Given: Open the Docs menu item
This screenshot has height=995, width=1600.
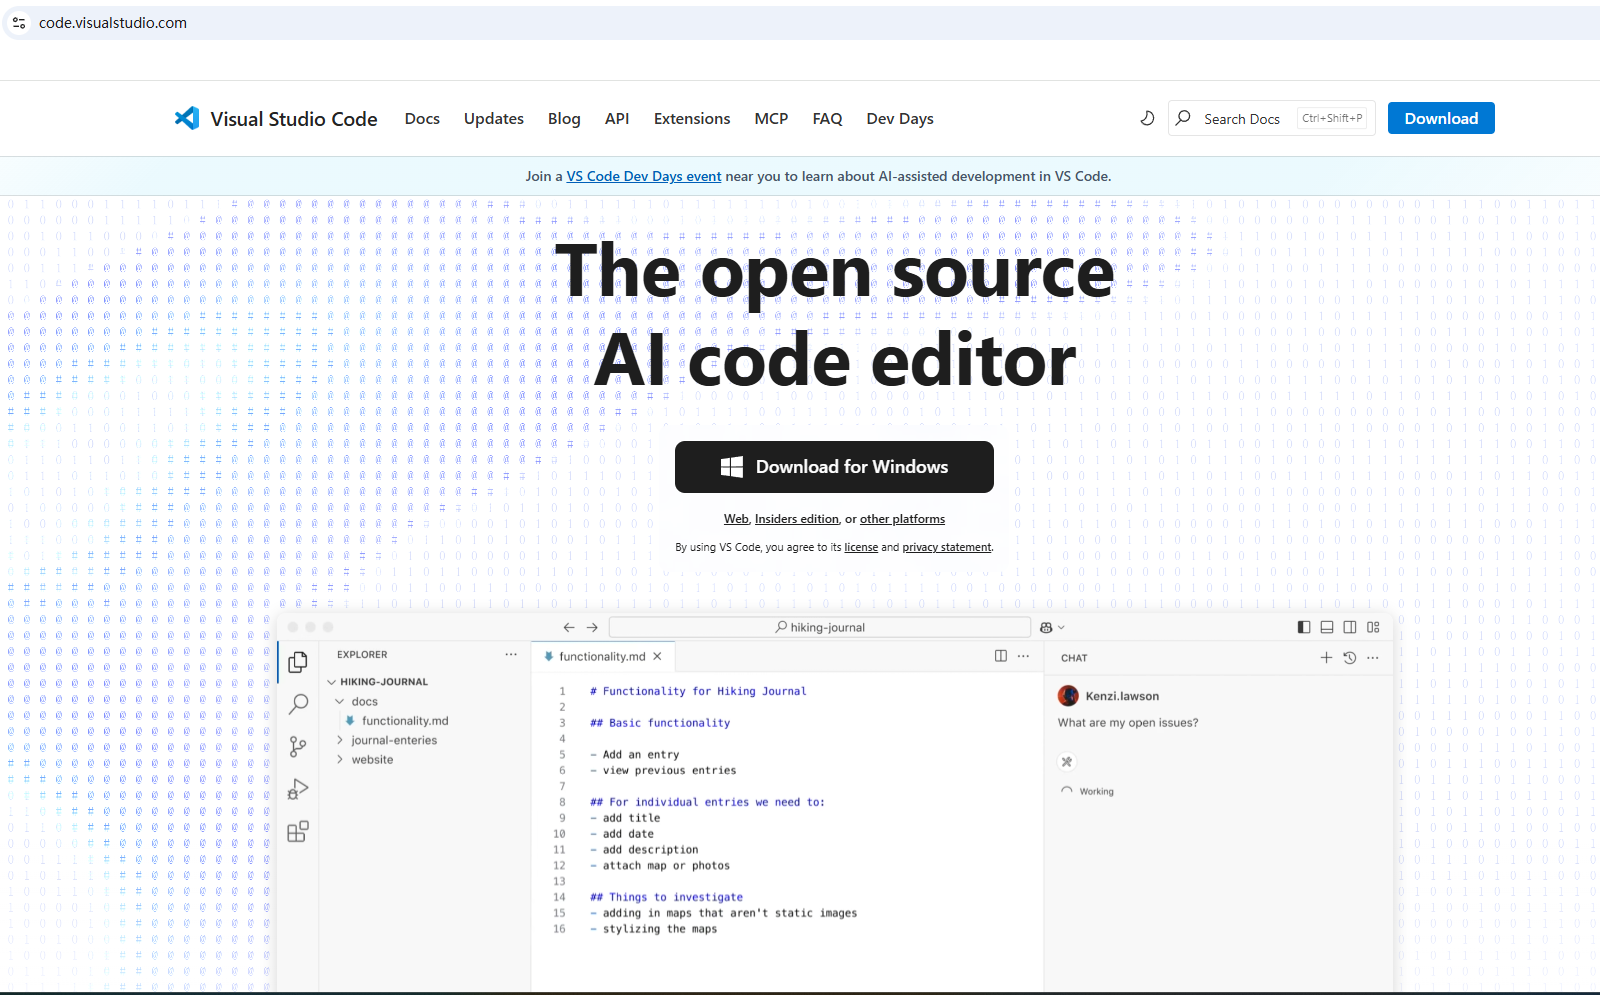Looking at the screenshot, I should pyautogui.click(x=422, y=118).
